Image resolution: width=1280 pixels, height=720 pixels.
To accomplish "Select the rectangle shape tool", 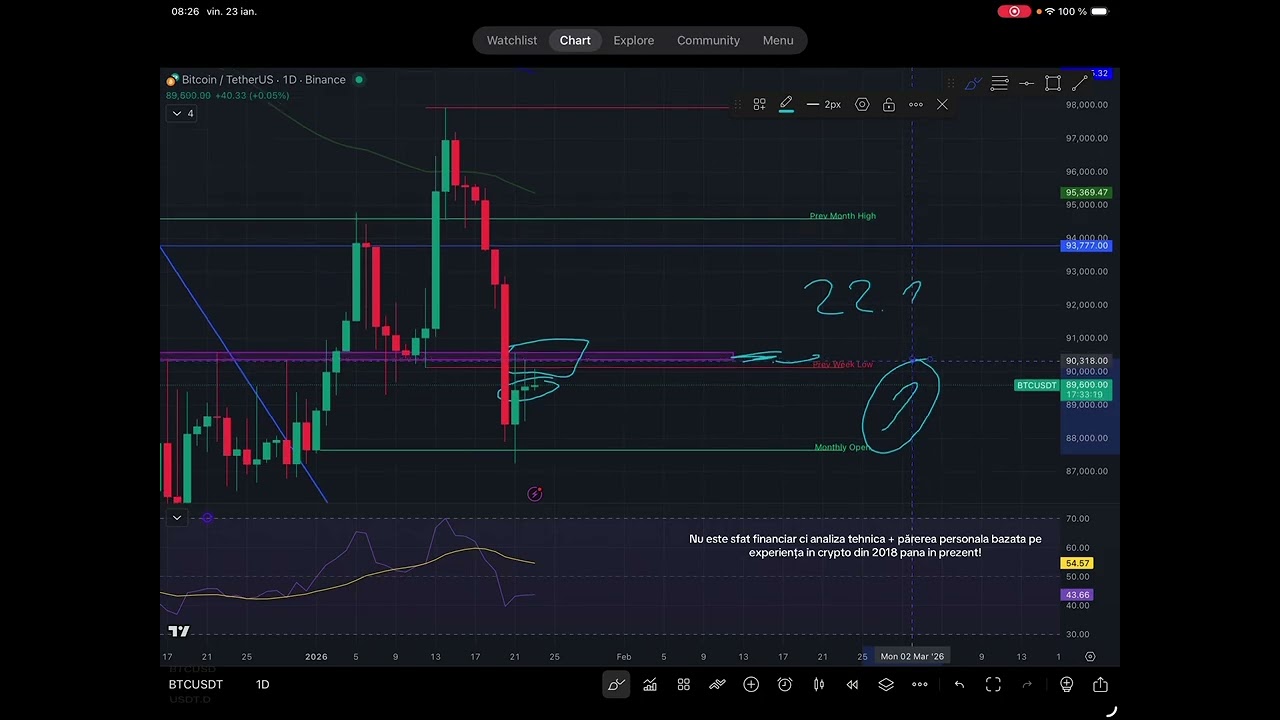I will (x=1053, y=84).
